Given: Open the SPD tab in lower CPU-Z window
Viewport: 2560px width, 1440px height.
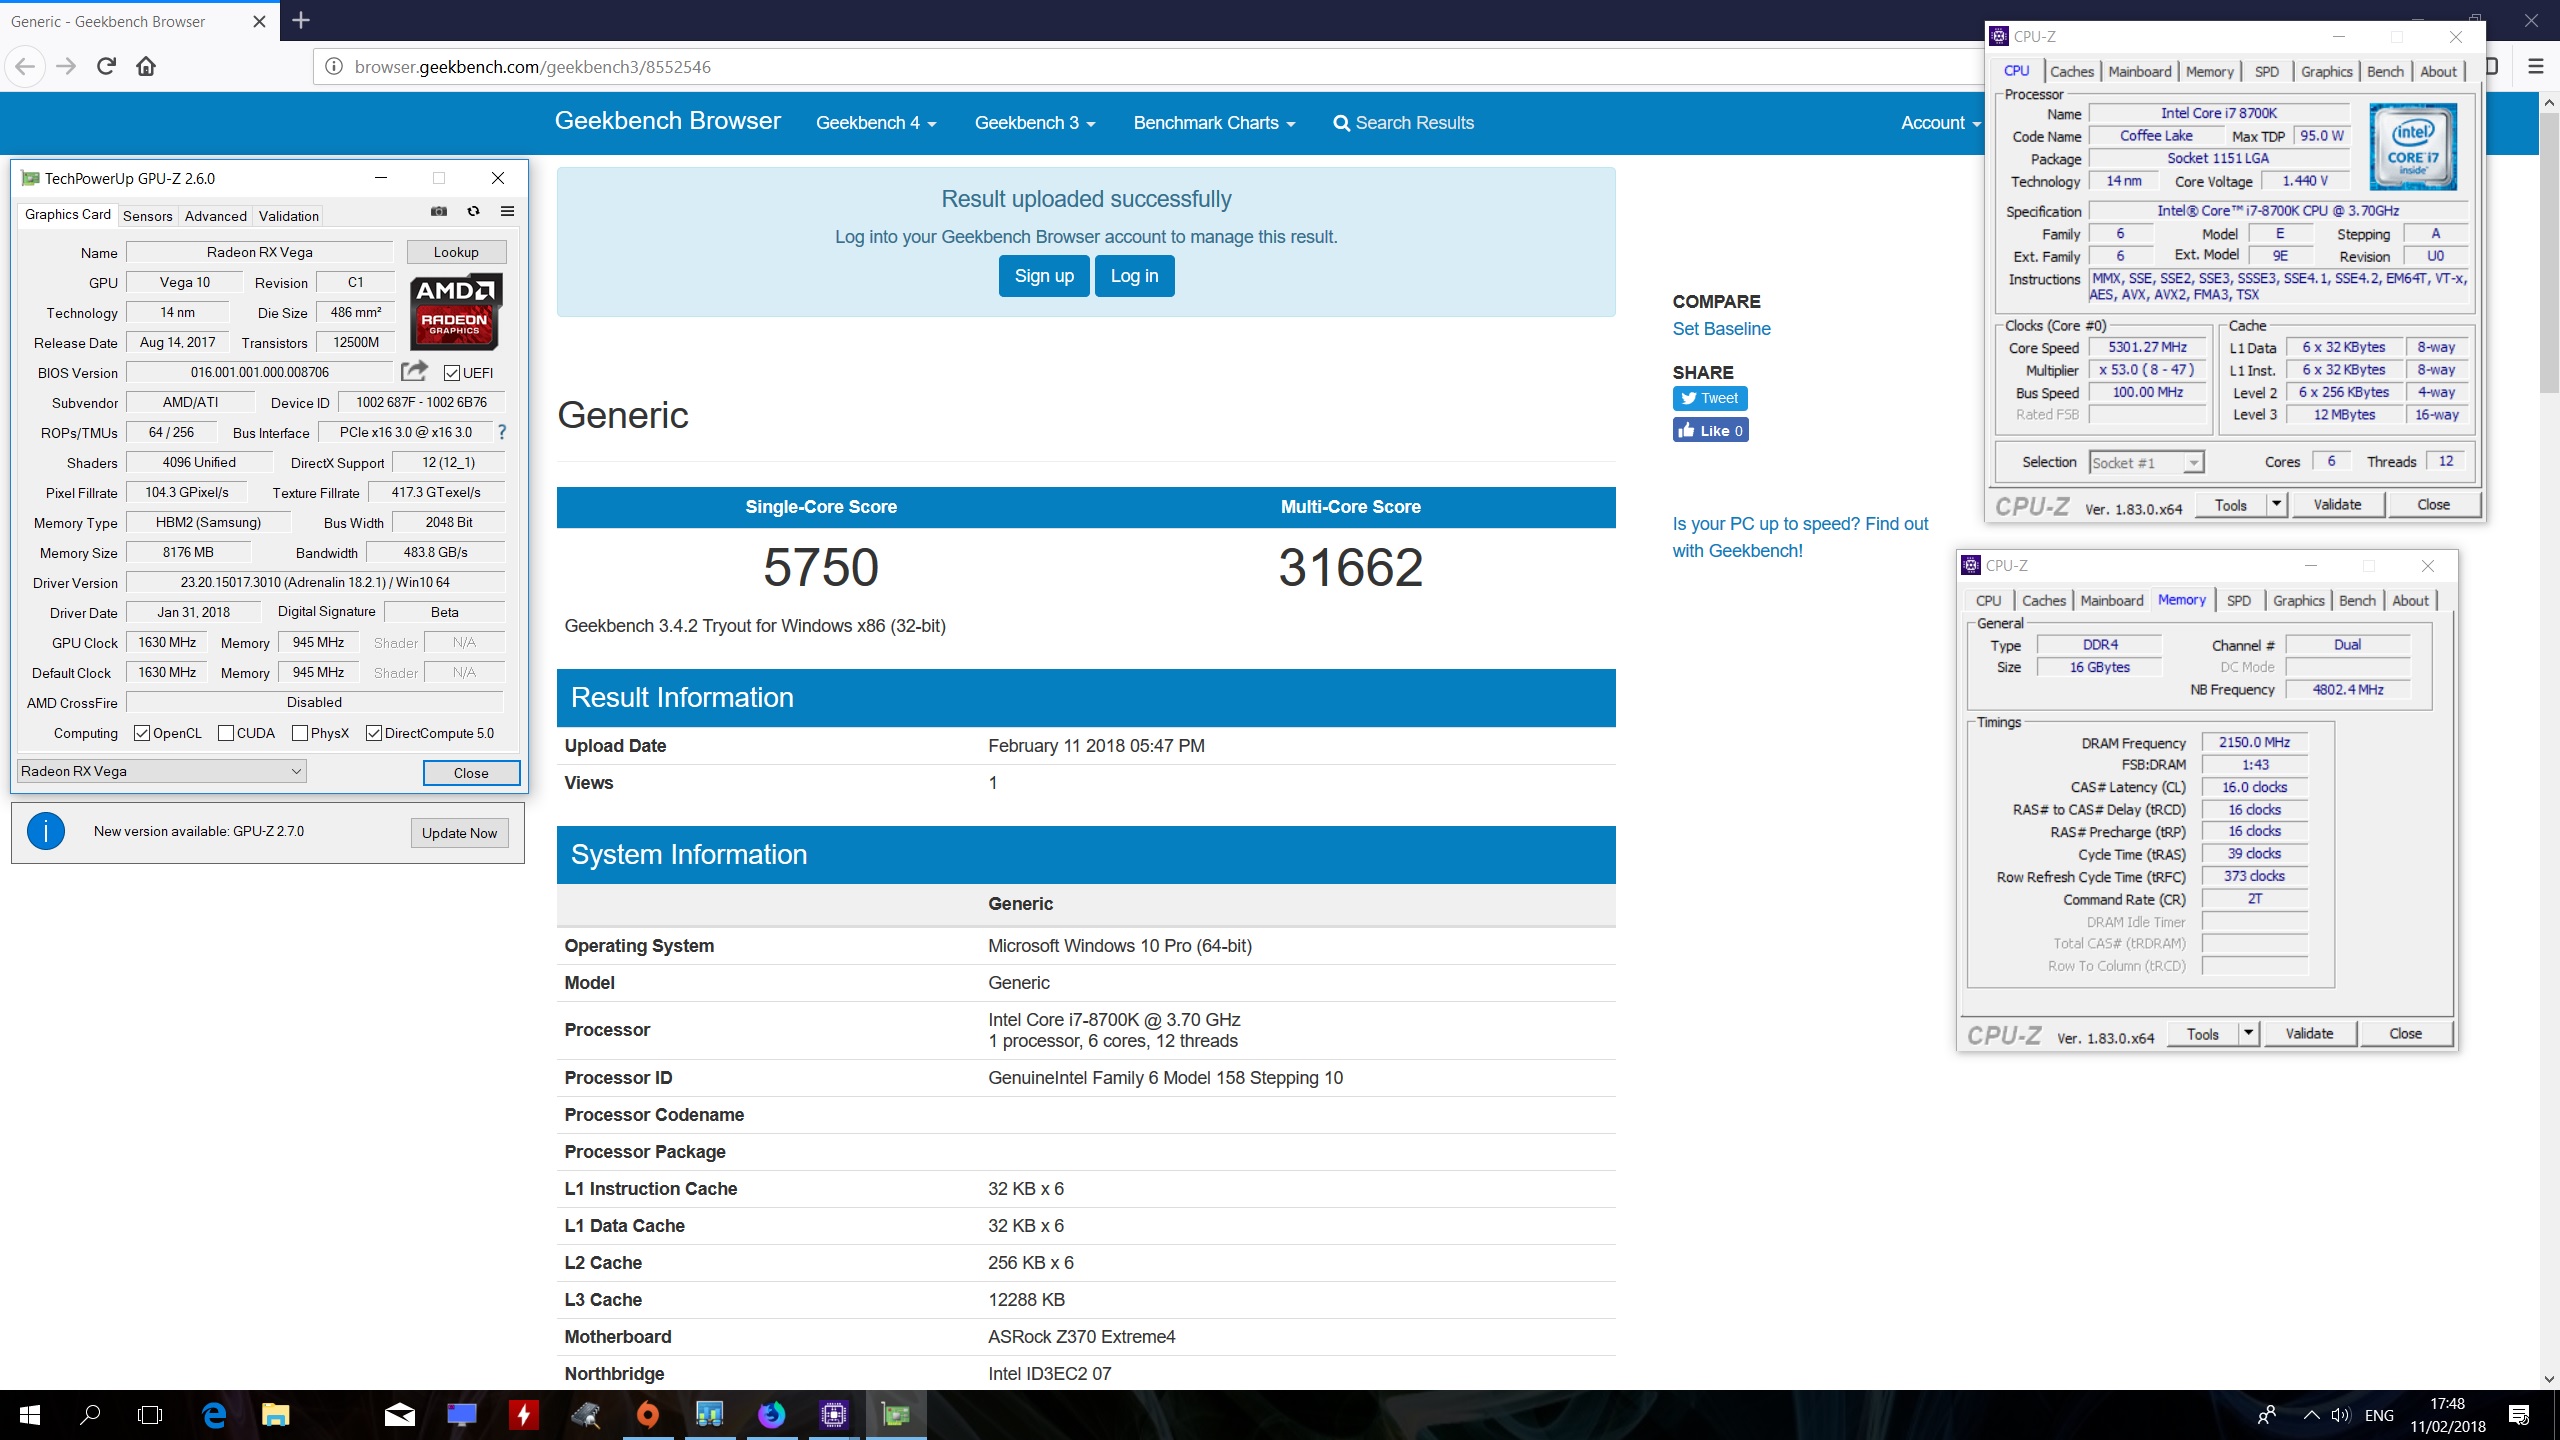Looking at the screenshot, I should pyautogui.click(x=2239, y=601).
